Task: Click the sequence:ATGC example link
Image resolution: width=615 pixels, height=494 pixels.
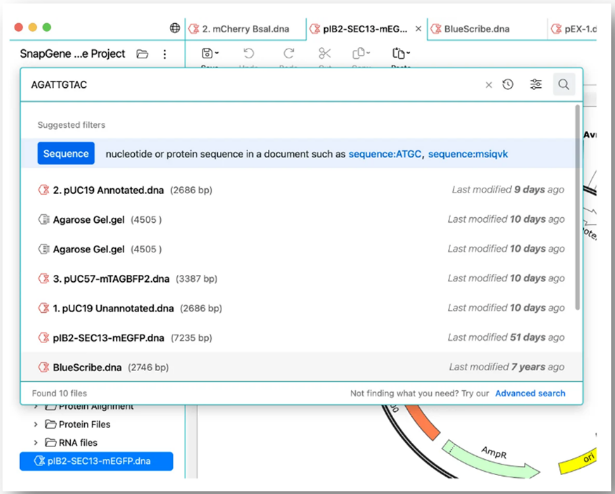Action: [385, 154]
